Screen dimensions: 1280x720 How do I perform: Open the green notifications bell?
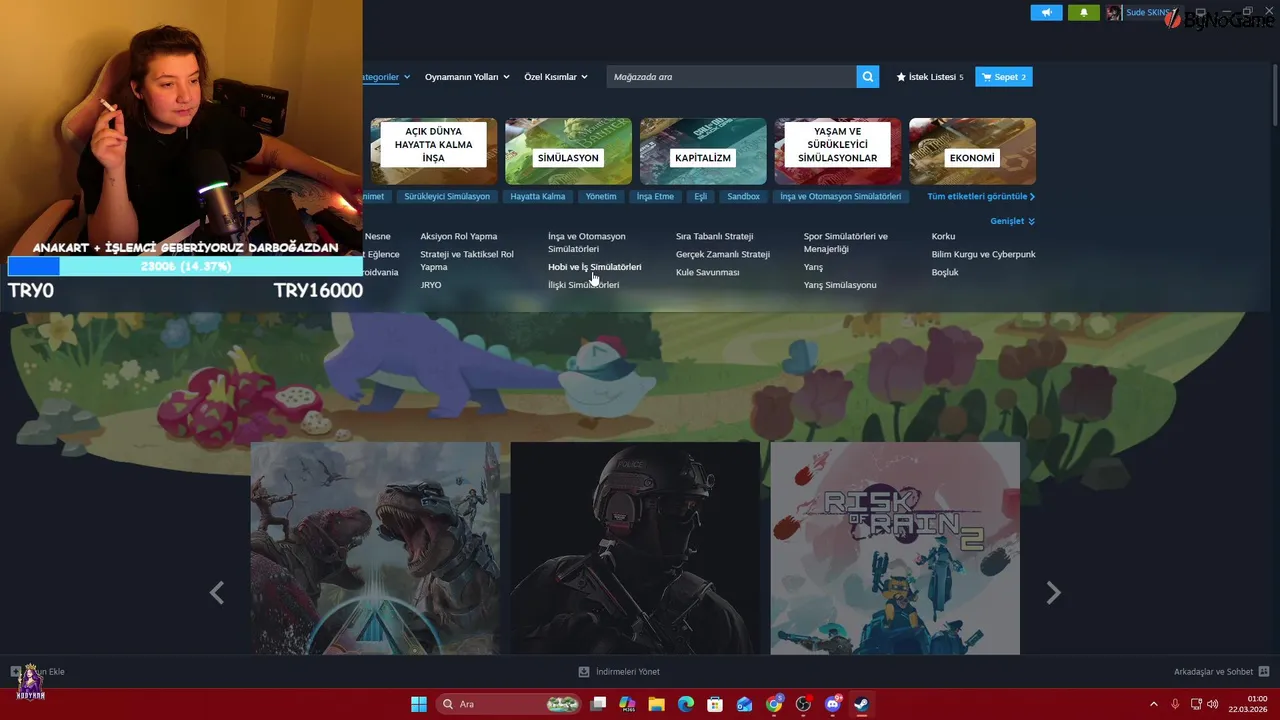[x=1083, y=13]
